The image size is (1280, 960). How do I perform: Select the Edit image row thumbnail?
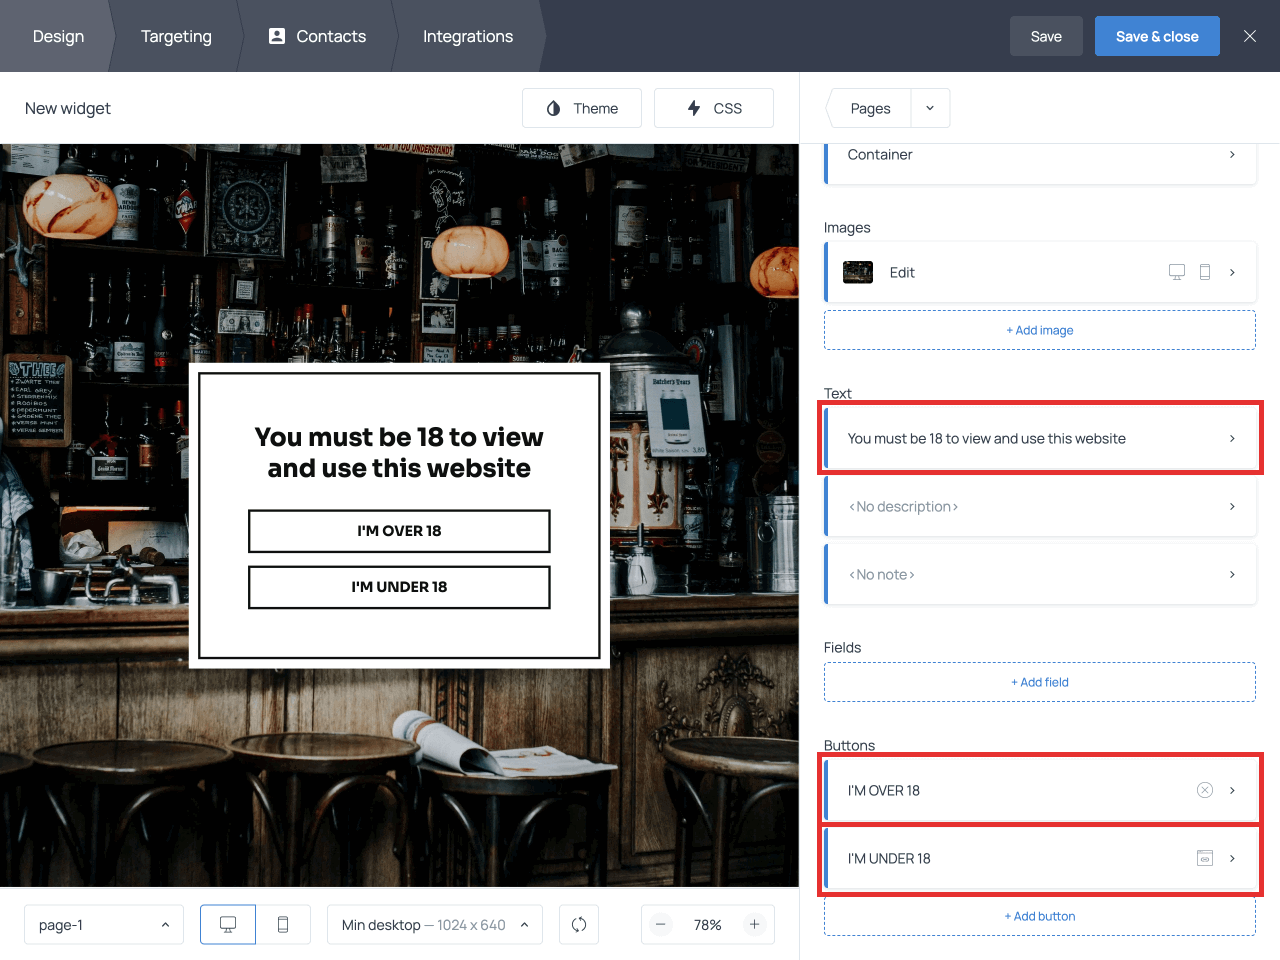857,271
